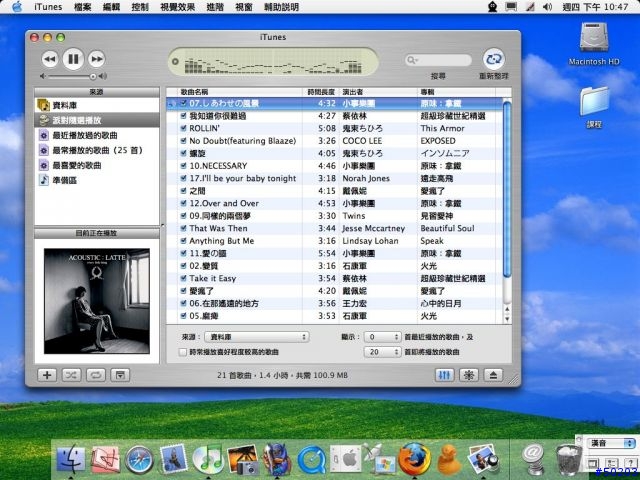Sort by artist column header
640x480 pixels.
point(378,92)
